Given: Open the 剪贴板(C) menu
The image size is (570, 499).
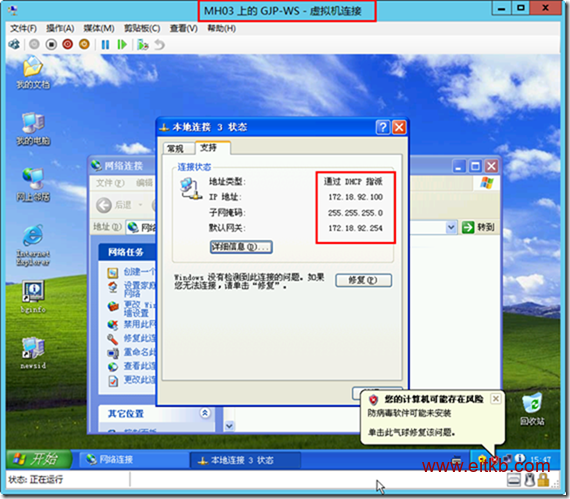Looking at the screenshot, I should pyautogui.click(x=142, y=28).
